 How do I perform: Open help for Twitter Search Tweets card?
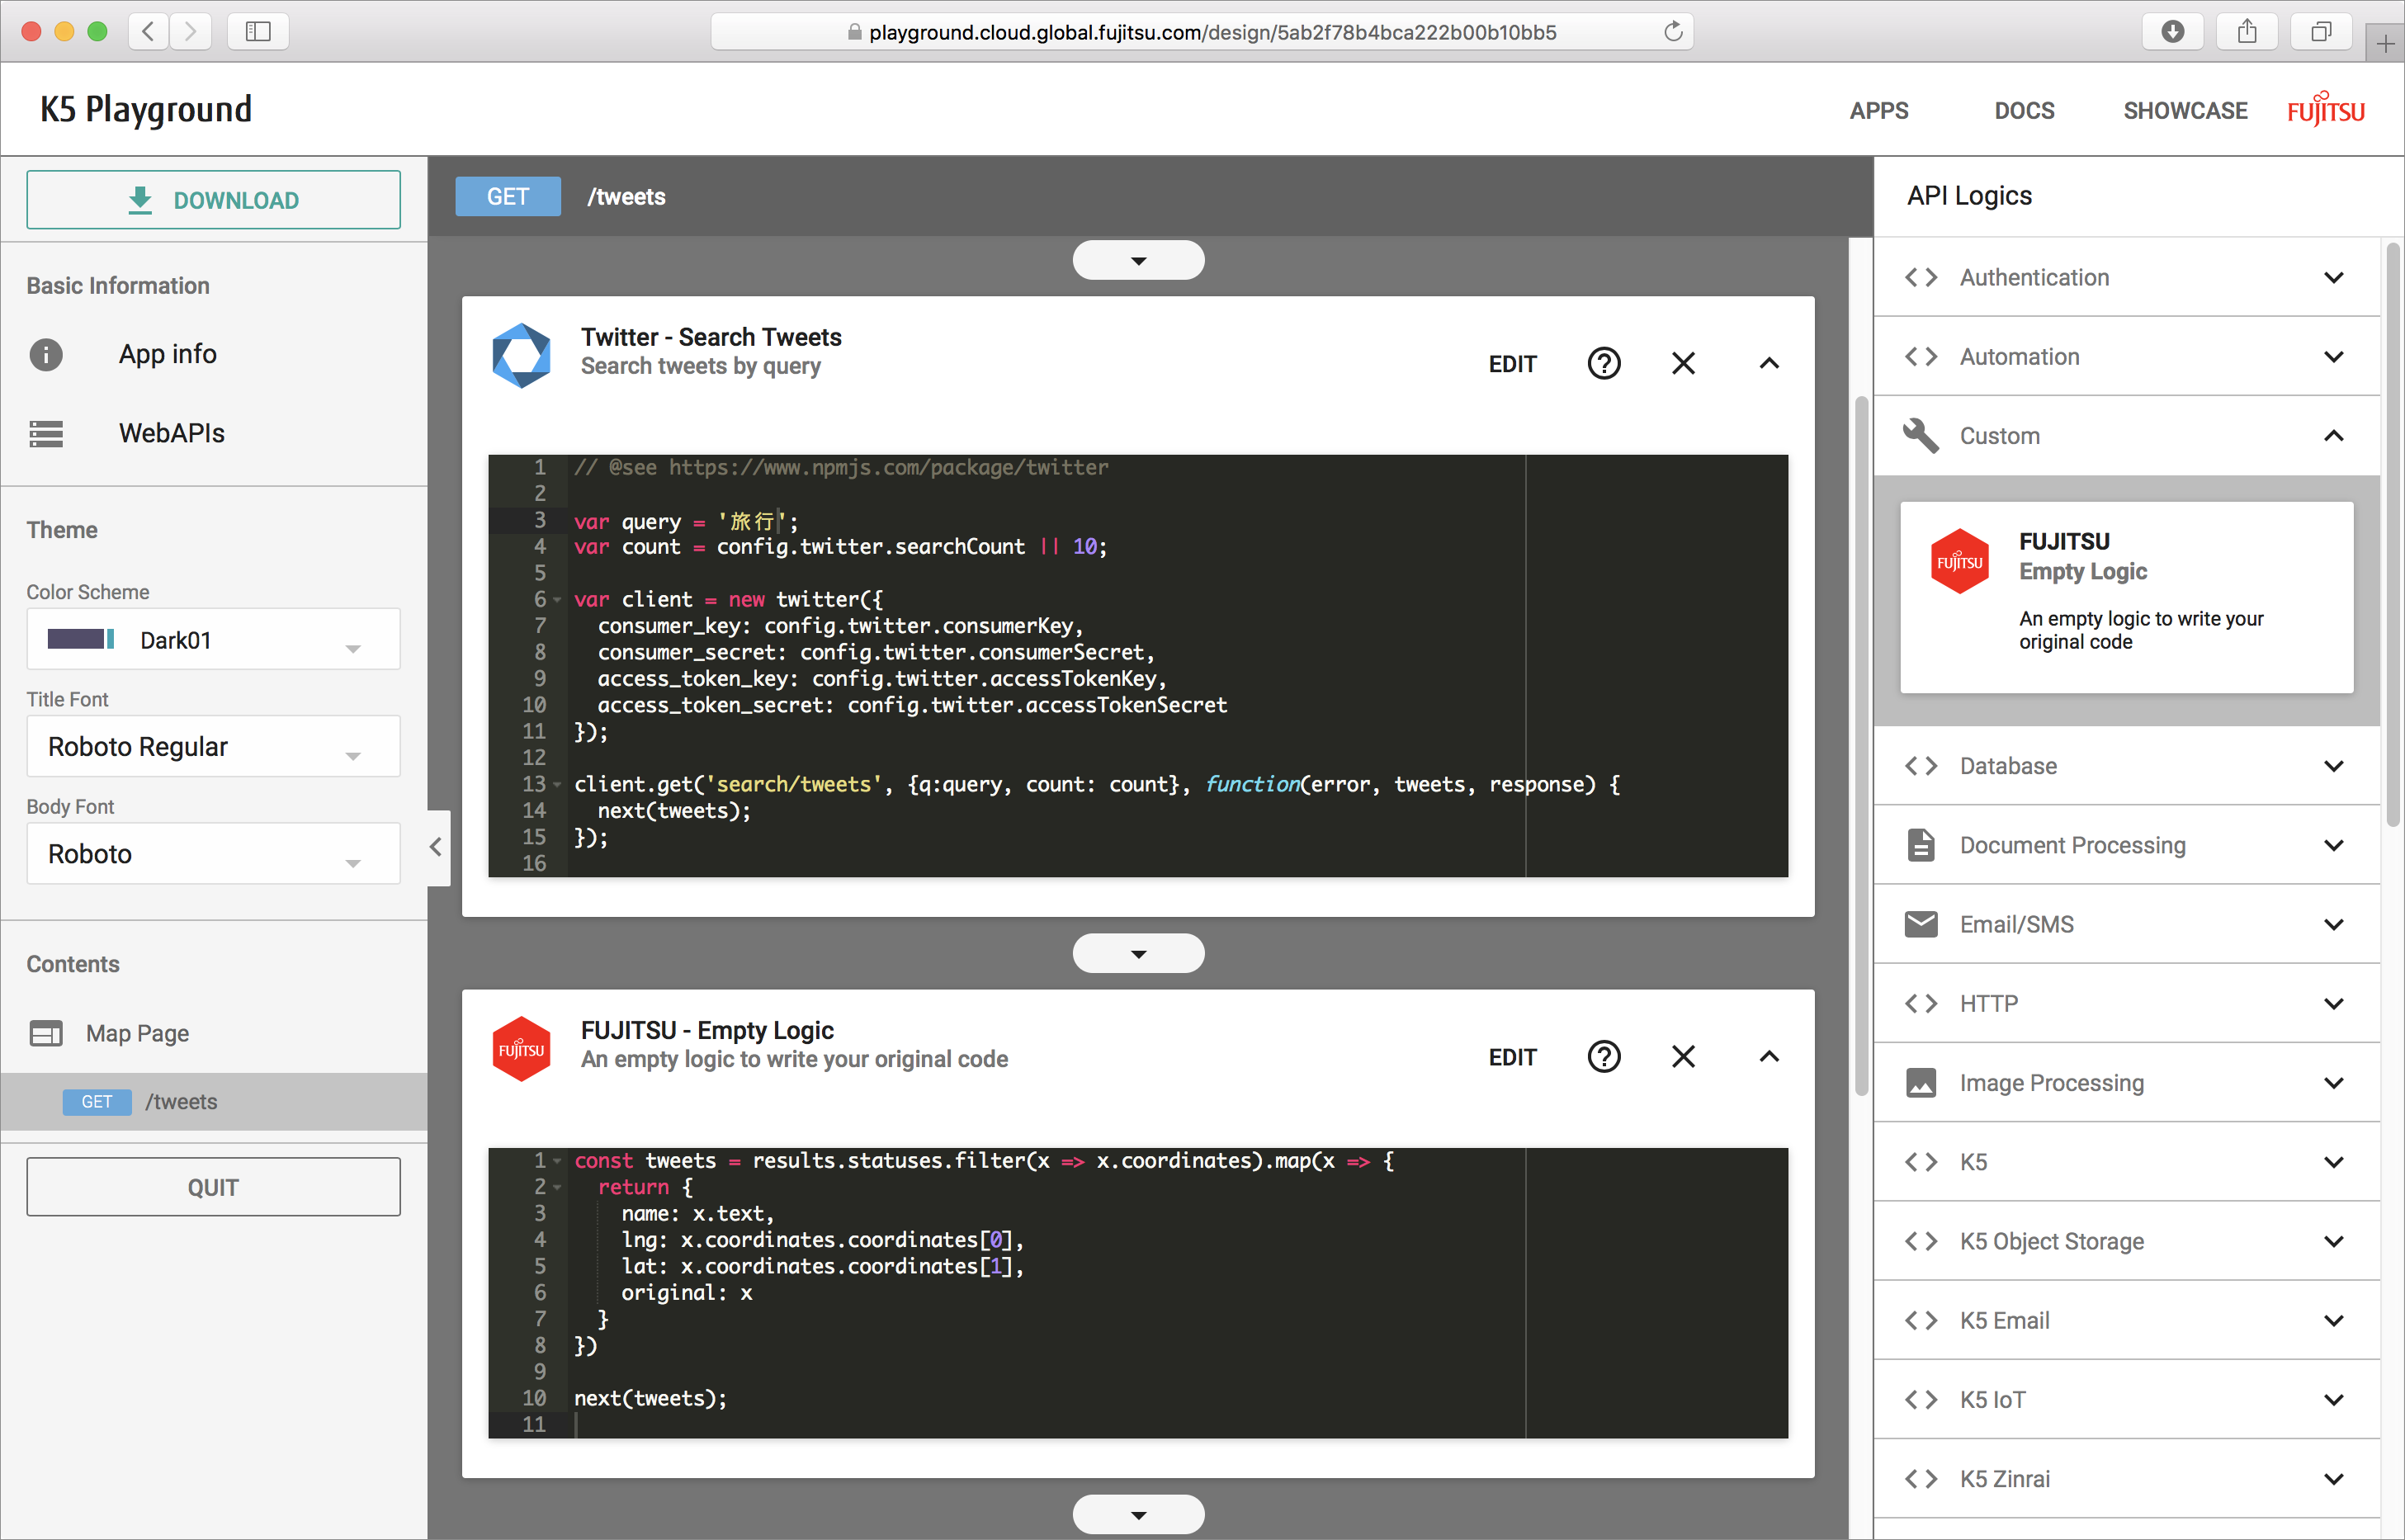pyautogui.click(x=1604, y=363)
